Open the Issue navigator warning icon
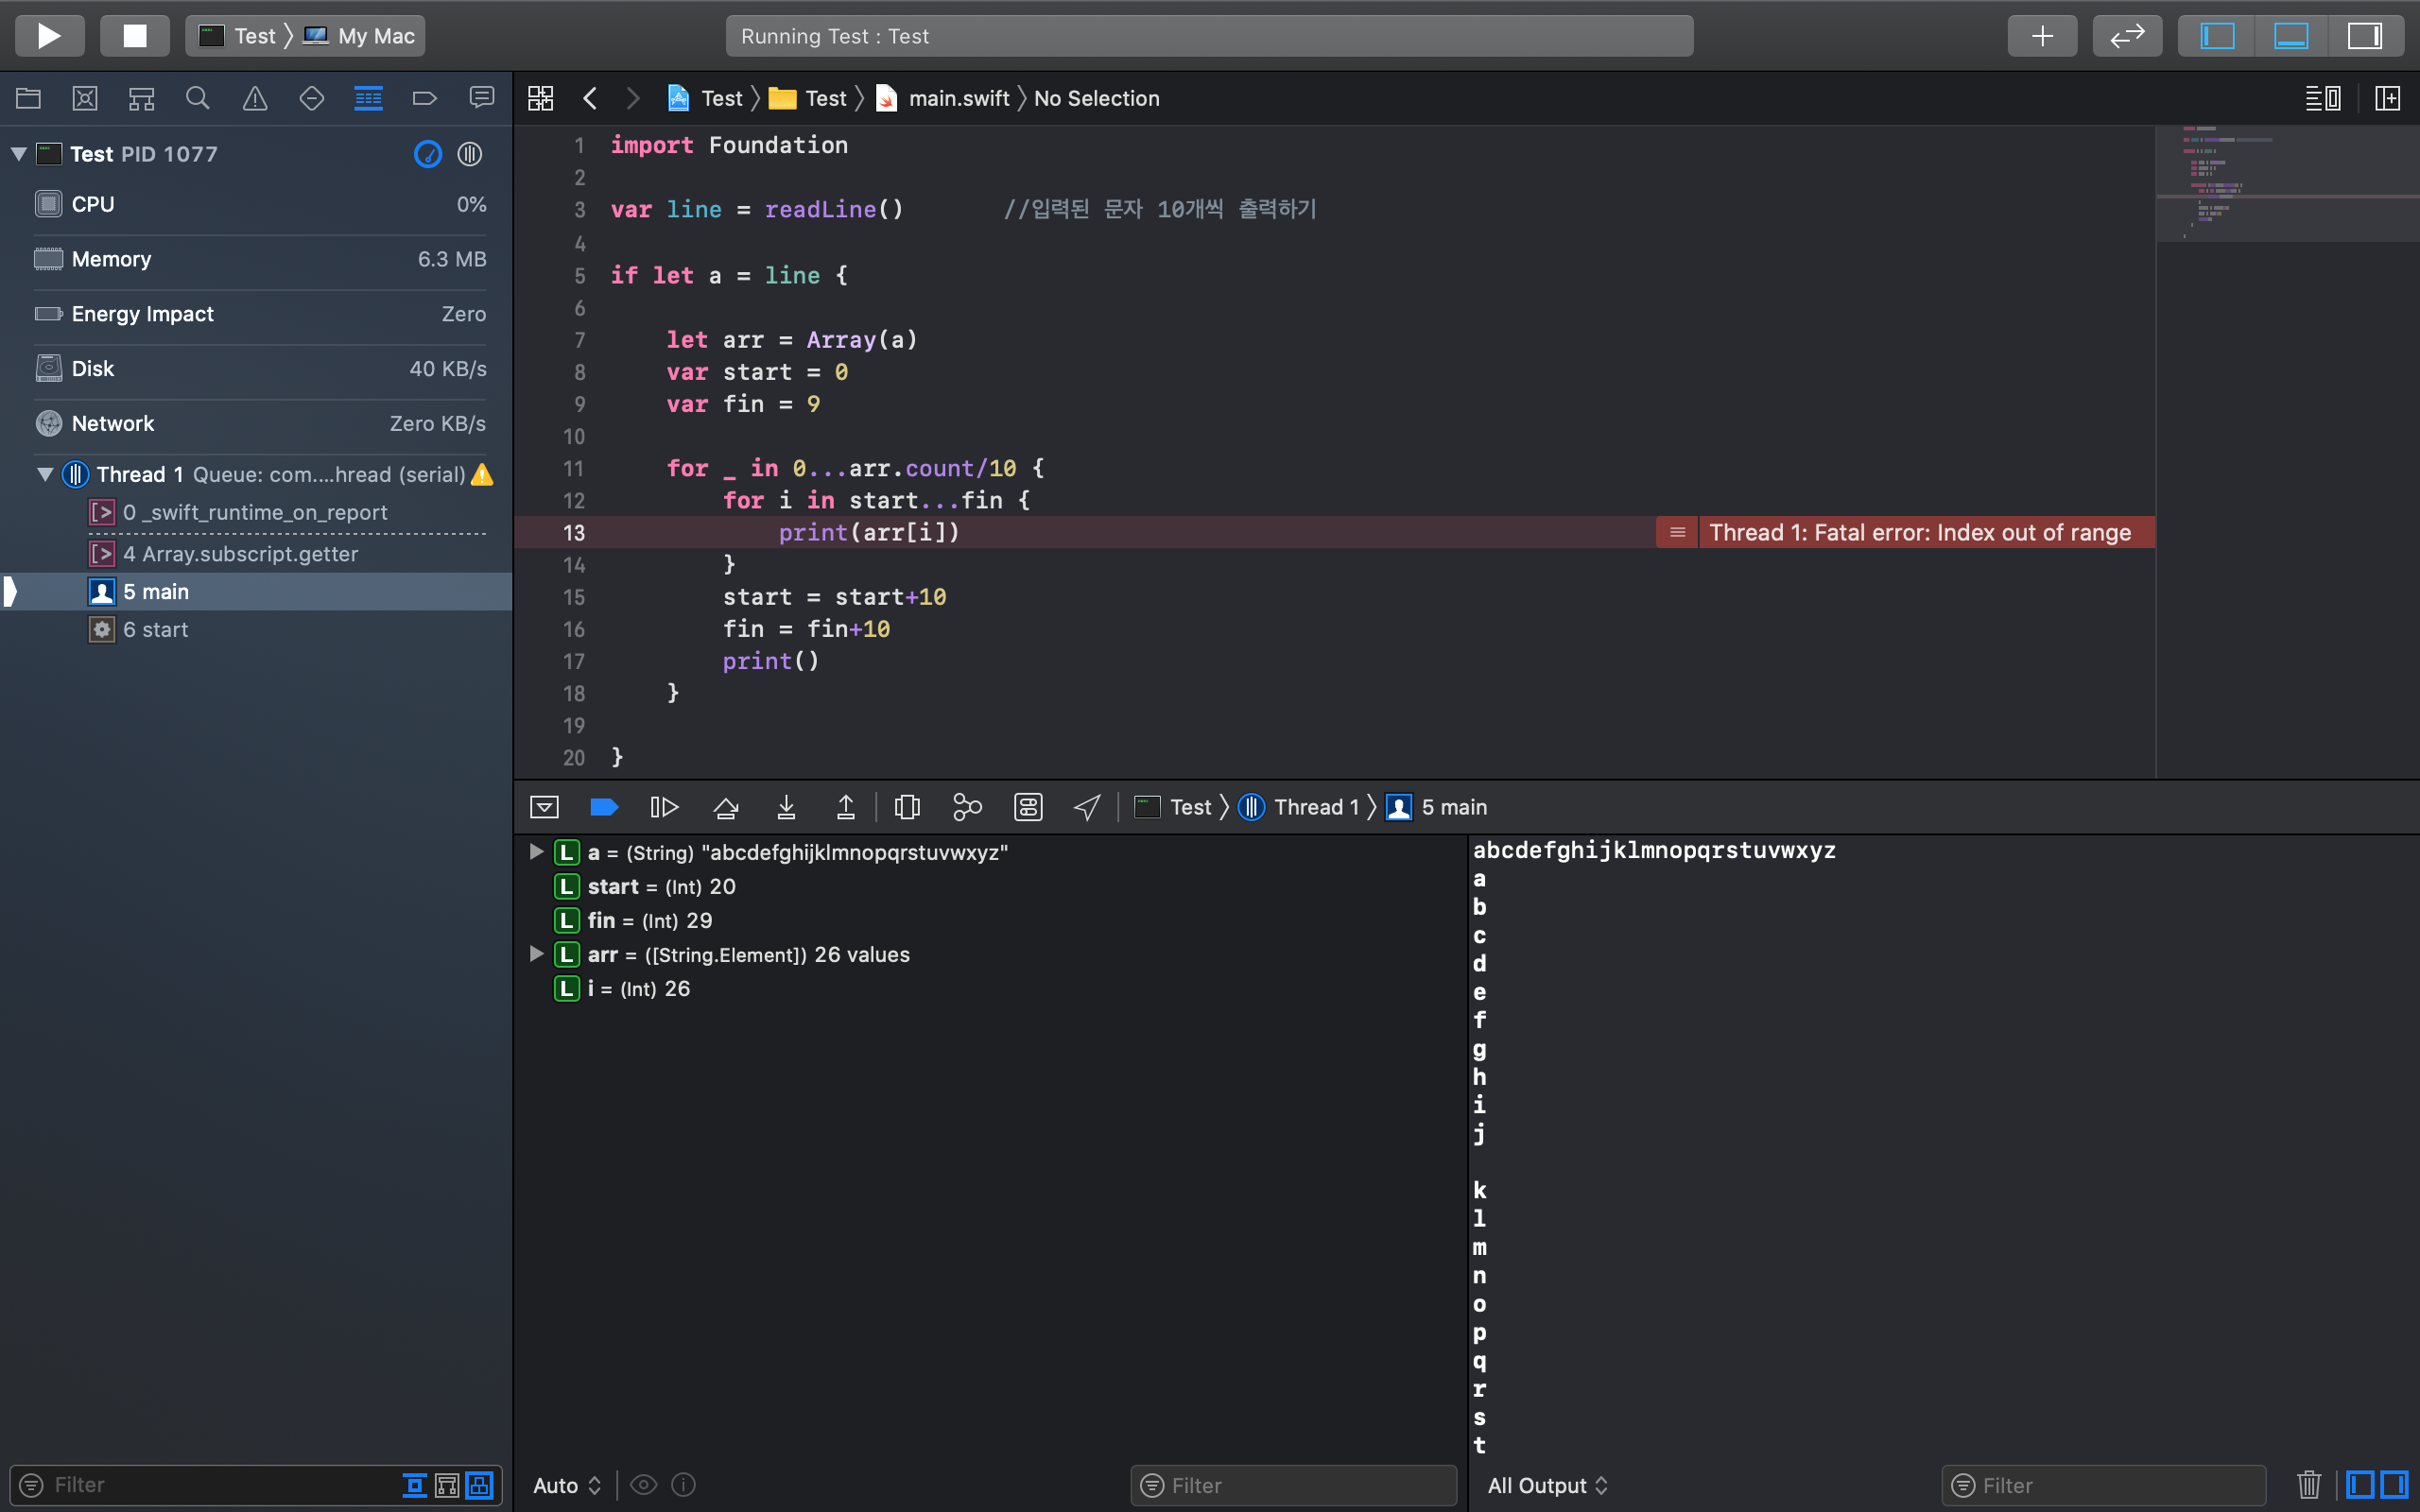 [x=255, y=98]
